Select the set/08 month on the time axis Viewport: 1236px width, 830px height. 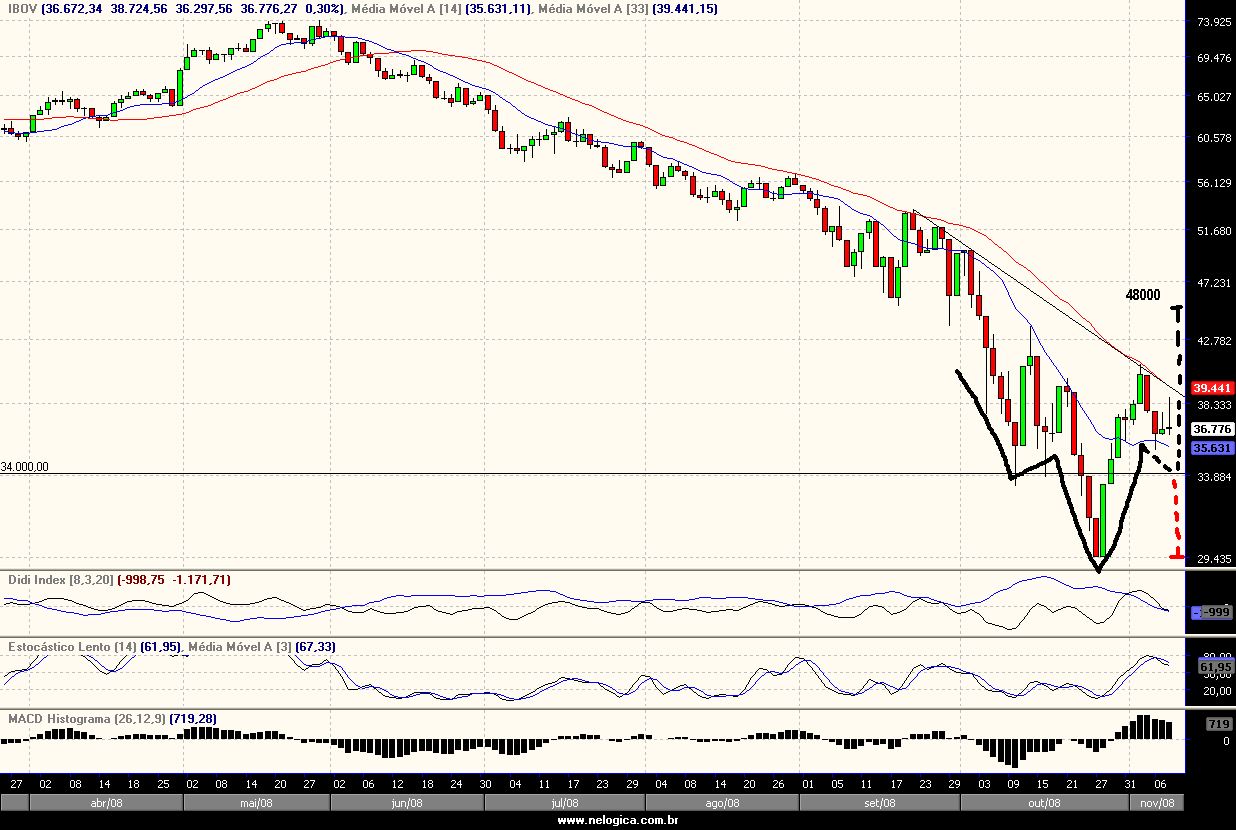coord(879,803)
